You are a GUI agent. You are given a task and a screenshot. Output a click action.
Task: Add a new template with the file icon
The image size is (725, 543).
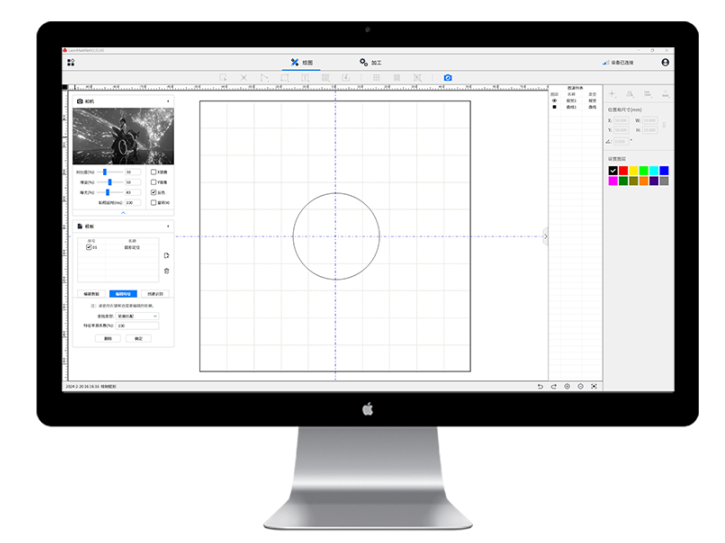166,255
